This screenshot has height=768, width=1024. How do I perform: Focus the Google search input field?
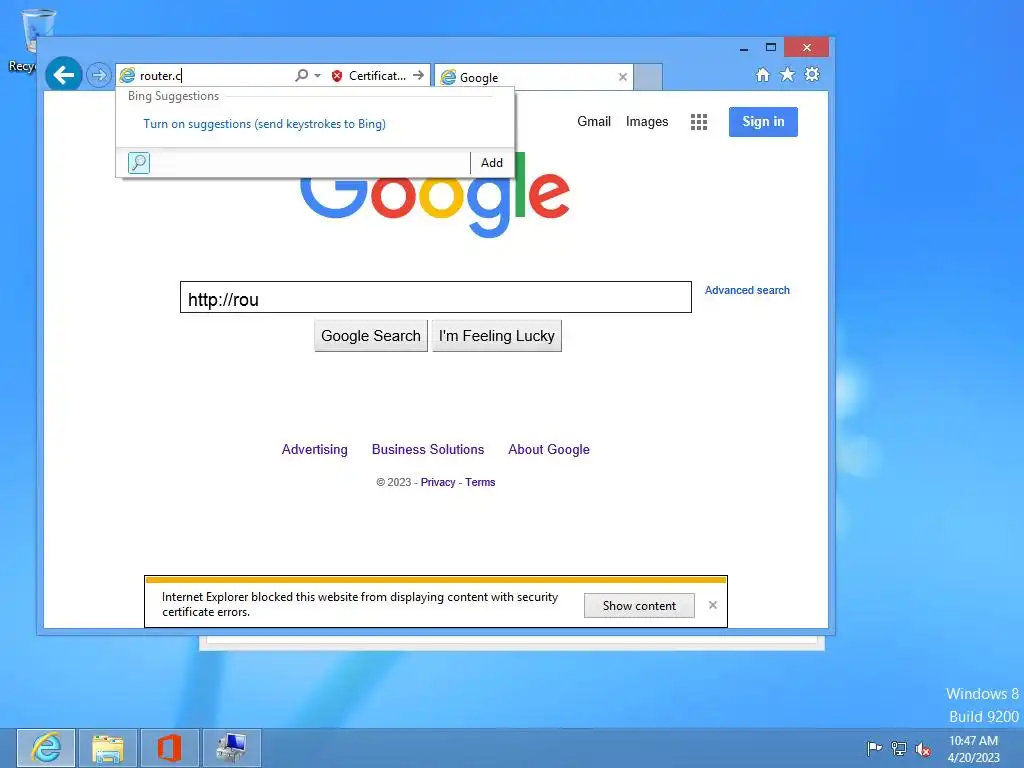coord(436,297)
